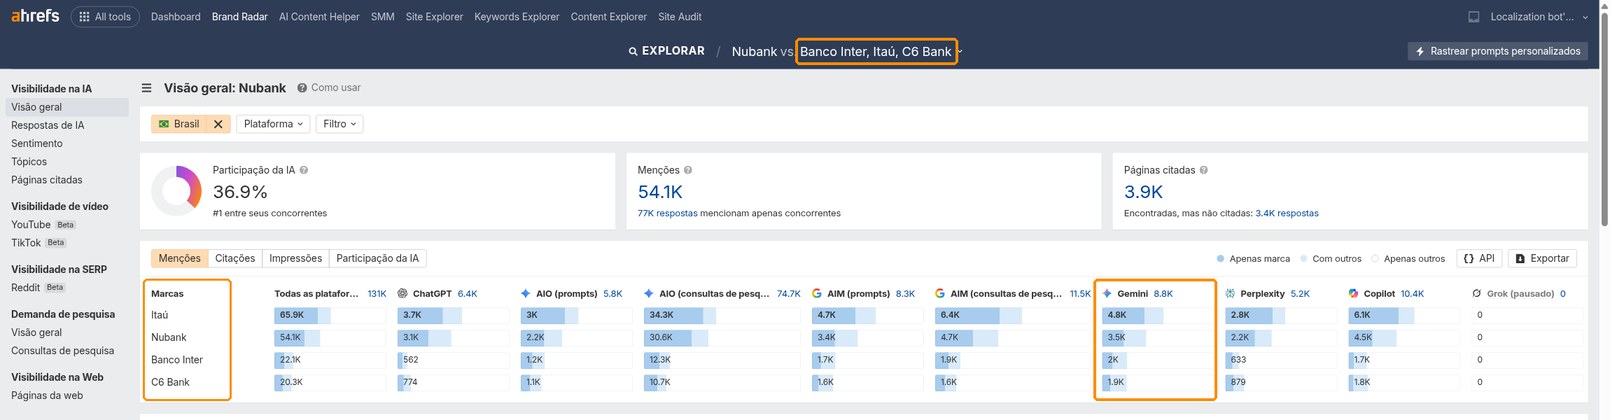Click the Copilot column icon
This screenshot has width=1610, height=420.
pos(1353,294)
